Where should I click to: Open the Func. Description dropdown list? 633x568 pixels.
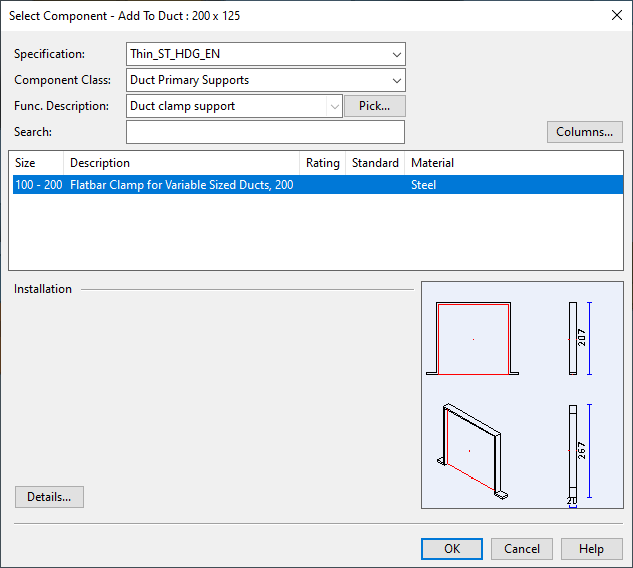coord(333,106)
